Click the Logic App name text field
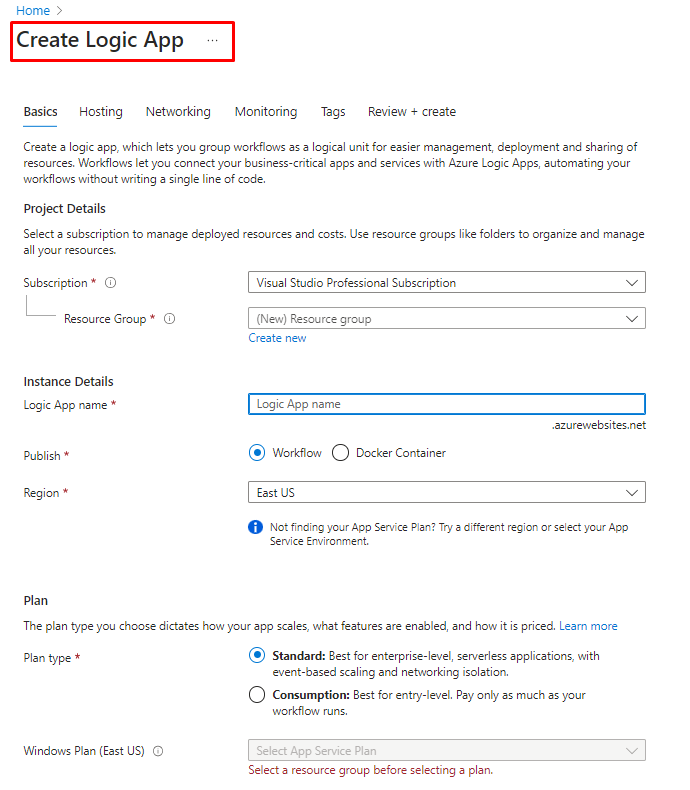Screen dimensions: 690x790 446,404
